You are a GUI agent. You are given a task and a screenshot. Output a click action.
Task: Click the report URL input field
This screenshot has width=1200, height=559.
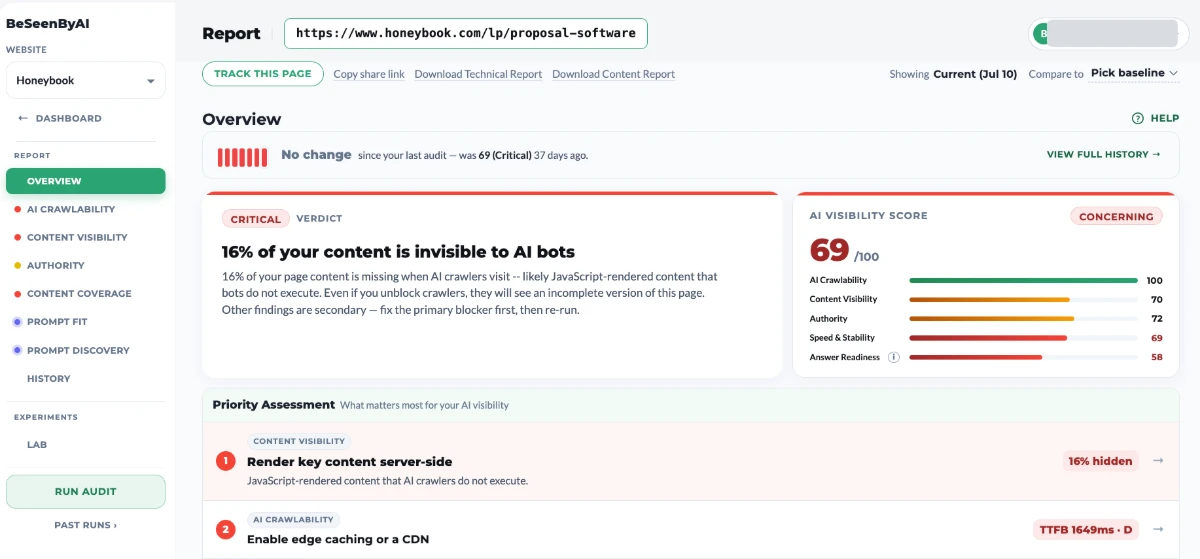pos(466,33)
